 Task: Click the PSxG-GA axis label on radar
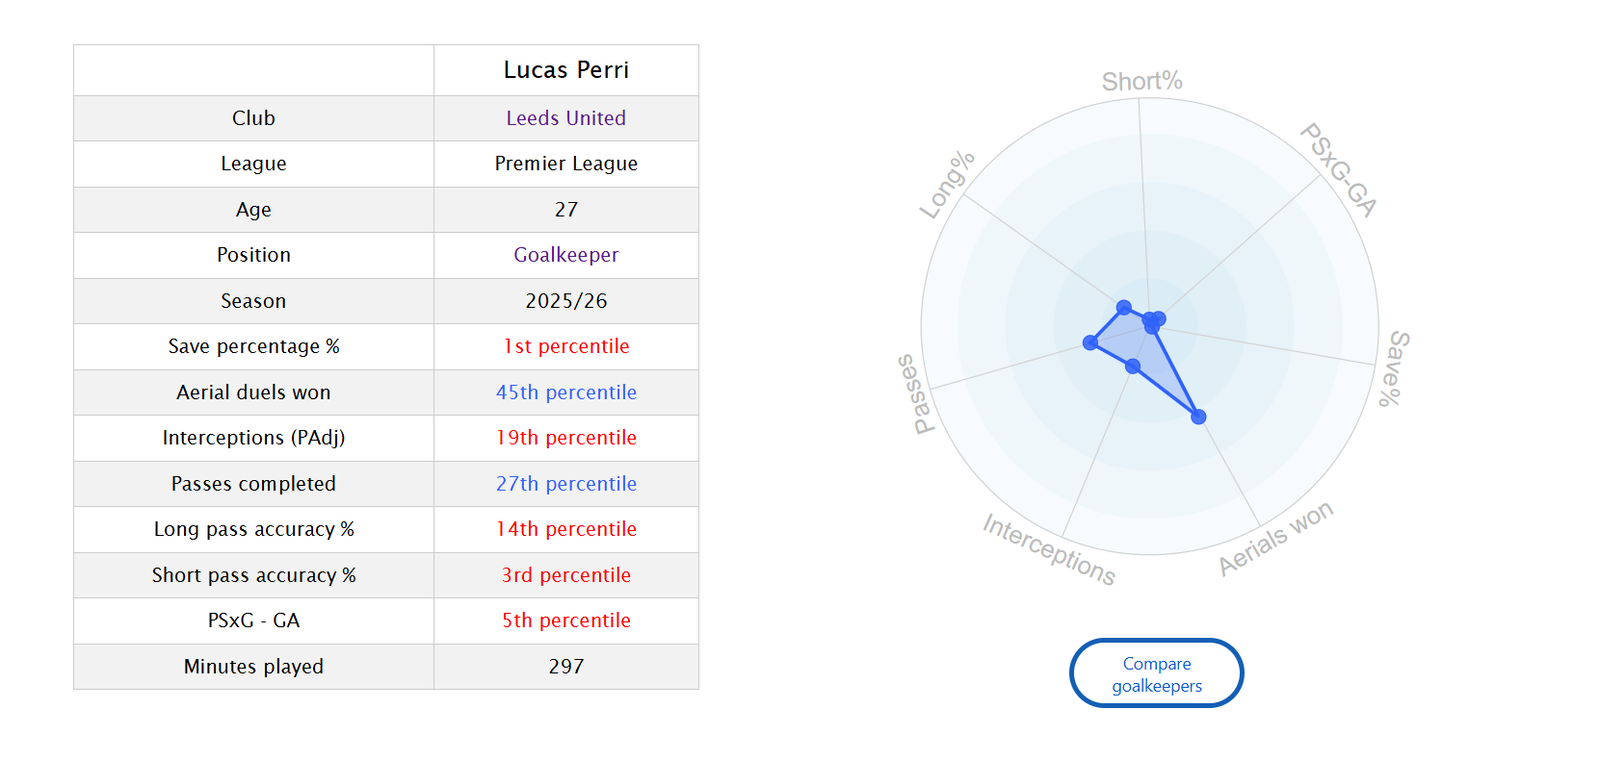pos(1340,169)
